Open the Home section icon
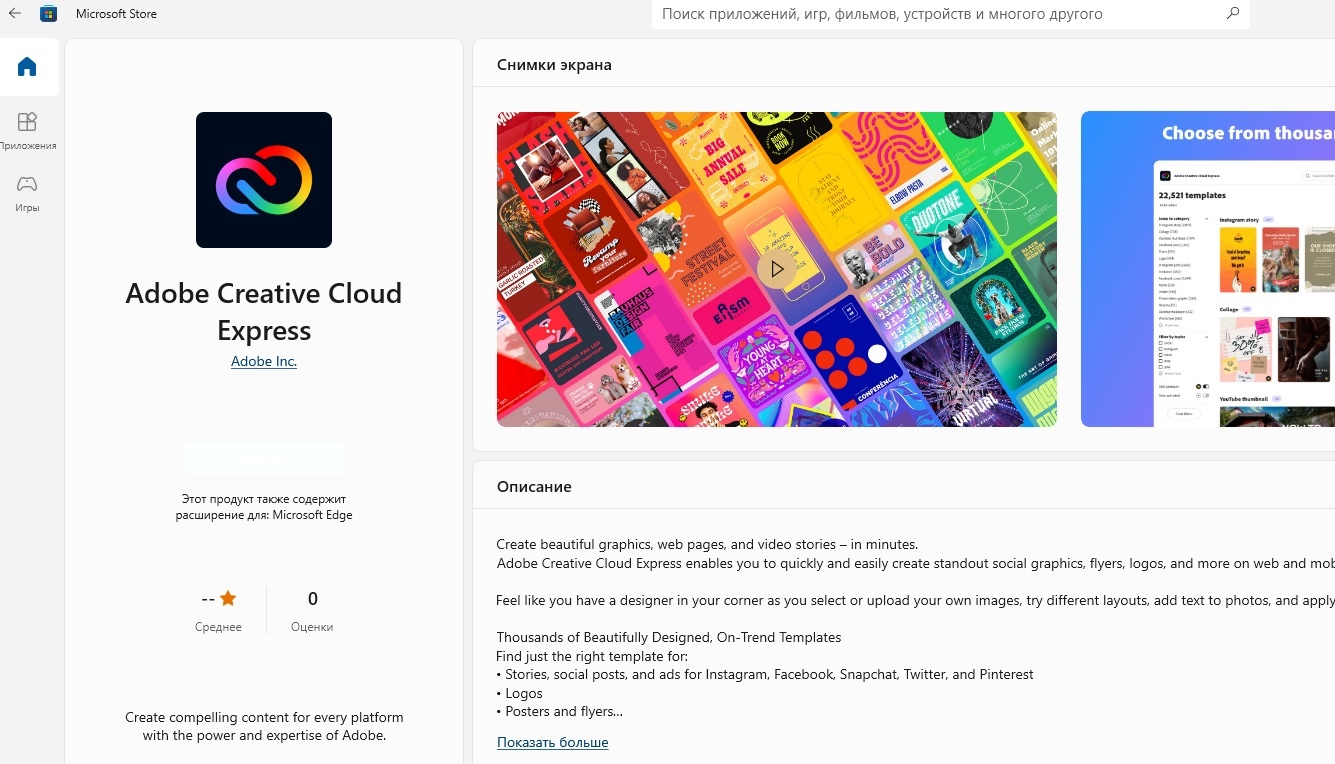This screenshot has height=764, width=1335. (28, 67)
